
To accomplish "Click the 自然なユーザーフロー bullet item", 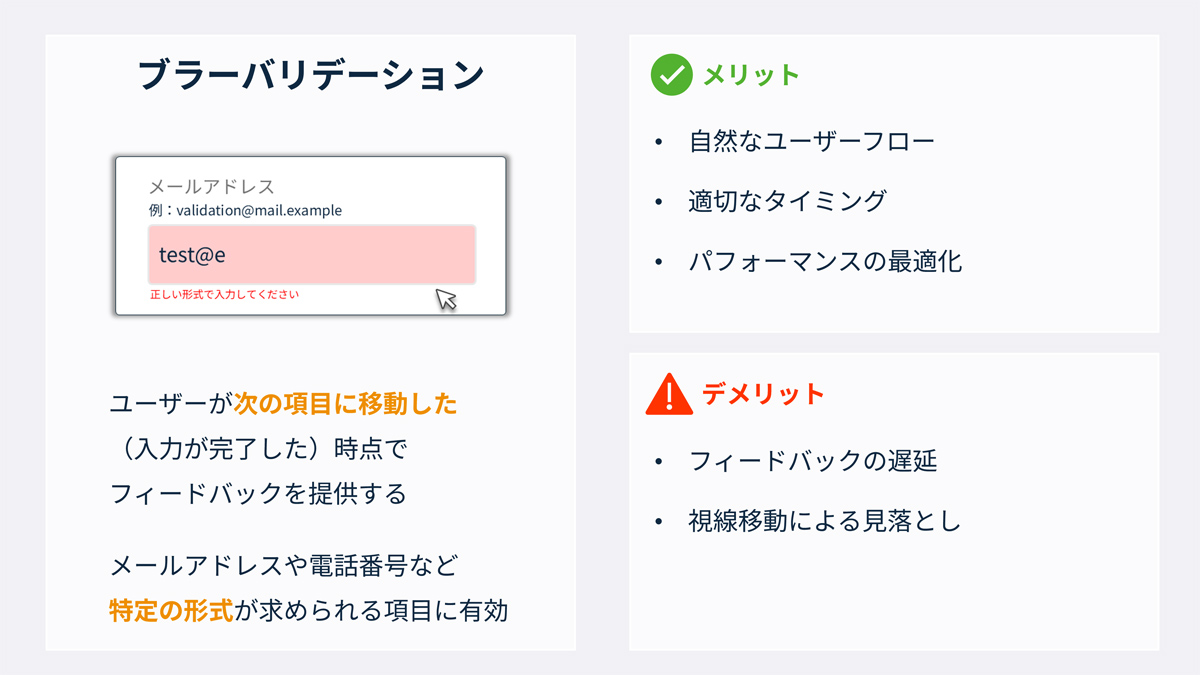I will [x=811, y=141].
